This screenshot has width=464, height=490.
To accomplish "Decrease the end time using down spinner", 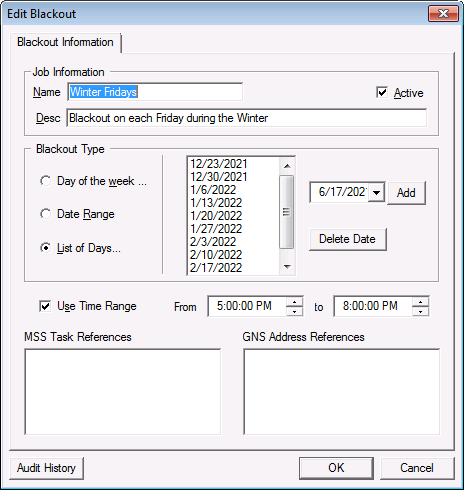I will [x=420, y=311].
